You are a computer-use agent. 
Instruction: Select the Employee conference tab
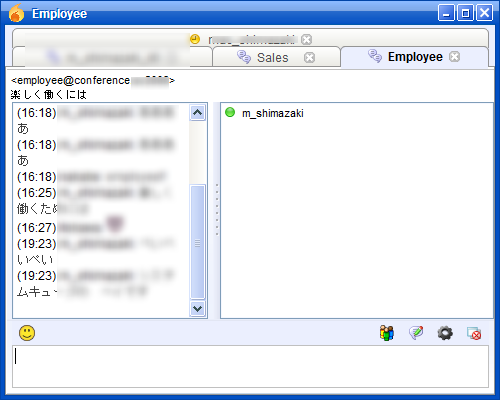point(414,57)
